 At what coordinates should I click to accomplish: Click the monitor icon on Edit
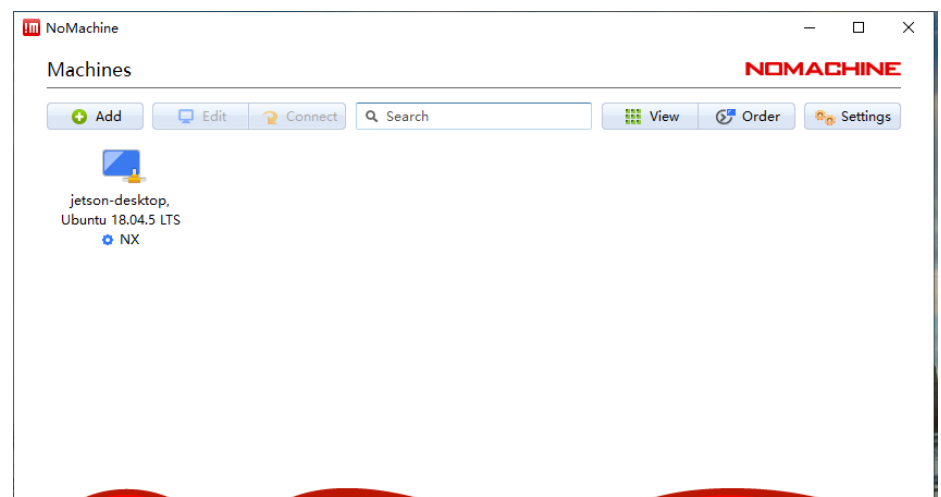pos(186,117)
